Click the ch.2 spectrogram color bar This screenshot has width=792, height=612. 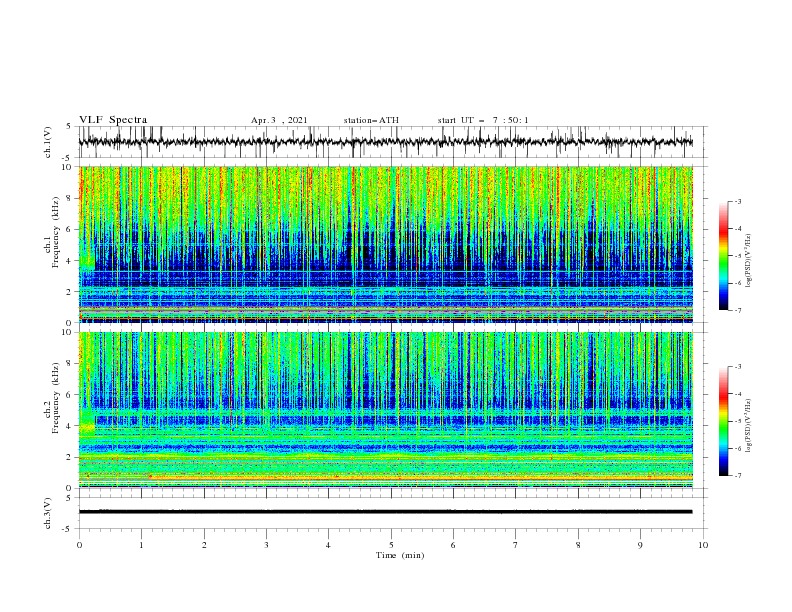(x=723, y=421)
